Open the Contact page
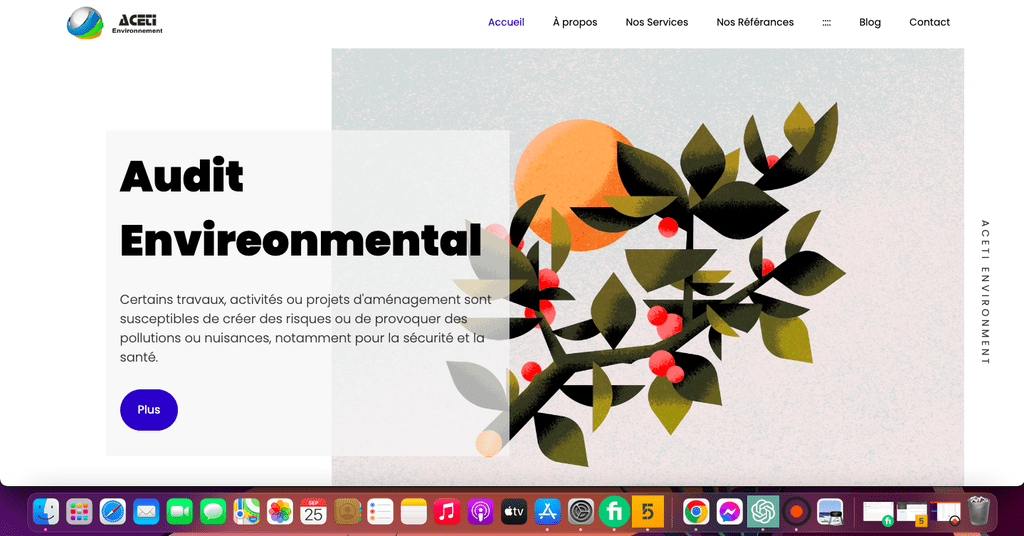1024x536 pixels. (929, 22)
